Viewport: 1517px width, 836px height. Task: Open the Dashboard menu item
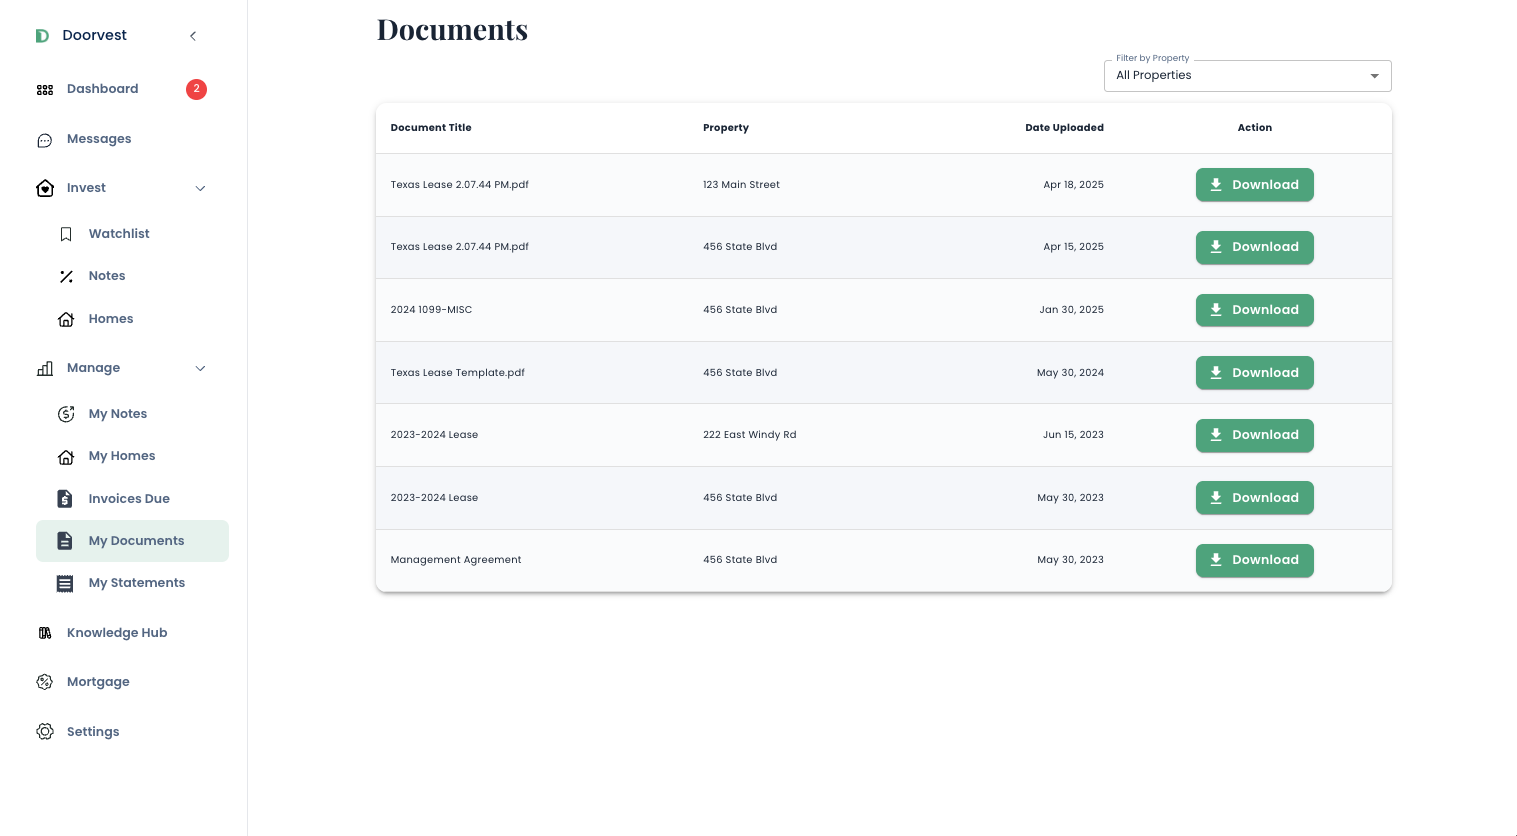coord(102,89)
